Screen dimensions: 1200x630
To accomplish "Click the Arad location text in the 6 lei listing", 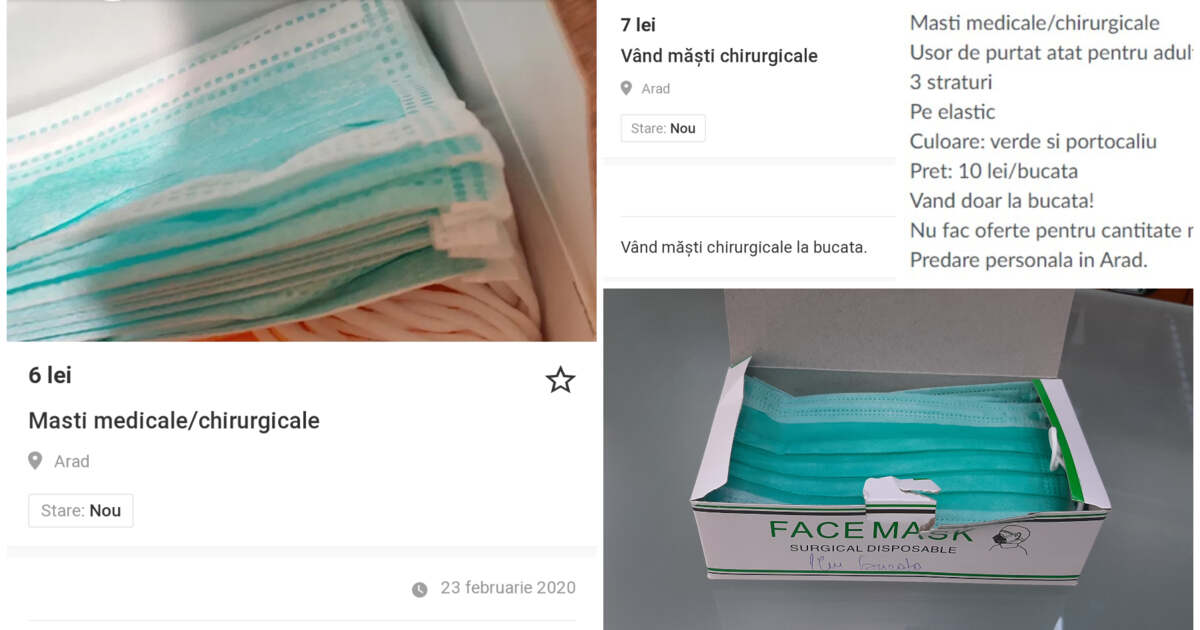I will pyautogui.click(x=72, y=461).
